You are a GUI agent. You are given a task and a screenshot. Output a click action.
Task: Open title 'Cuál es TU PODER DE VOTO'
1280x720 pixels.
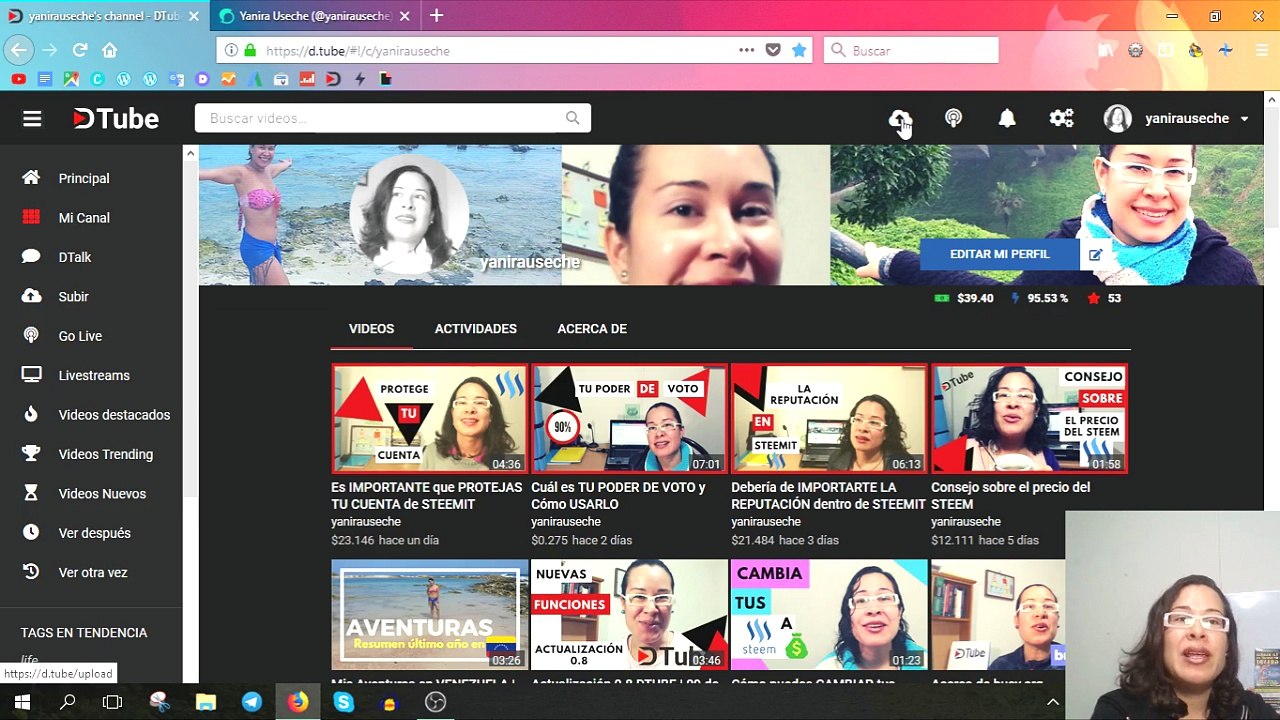pos(619,496)
